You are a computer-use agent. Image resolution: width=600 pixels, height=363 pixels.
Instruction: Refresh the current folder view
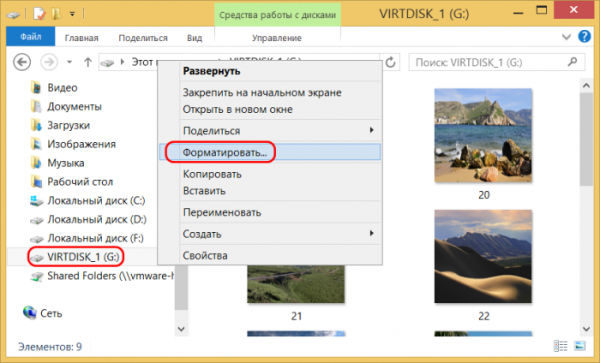pyautogui.click(x=390, y=62)
